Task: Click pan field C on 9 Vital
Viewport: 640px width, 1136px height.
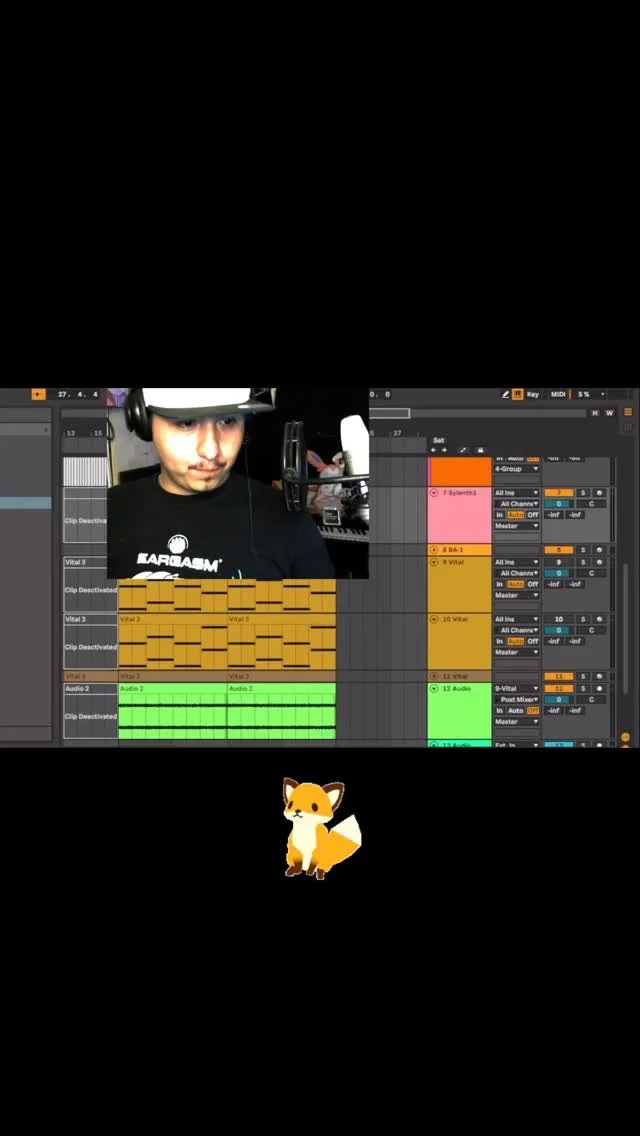Action: 591,573
